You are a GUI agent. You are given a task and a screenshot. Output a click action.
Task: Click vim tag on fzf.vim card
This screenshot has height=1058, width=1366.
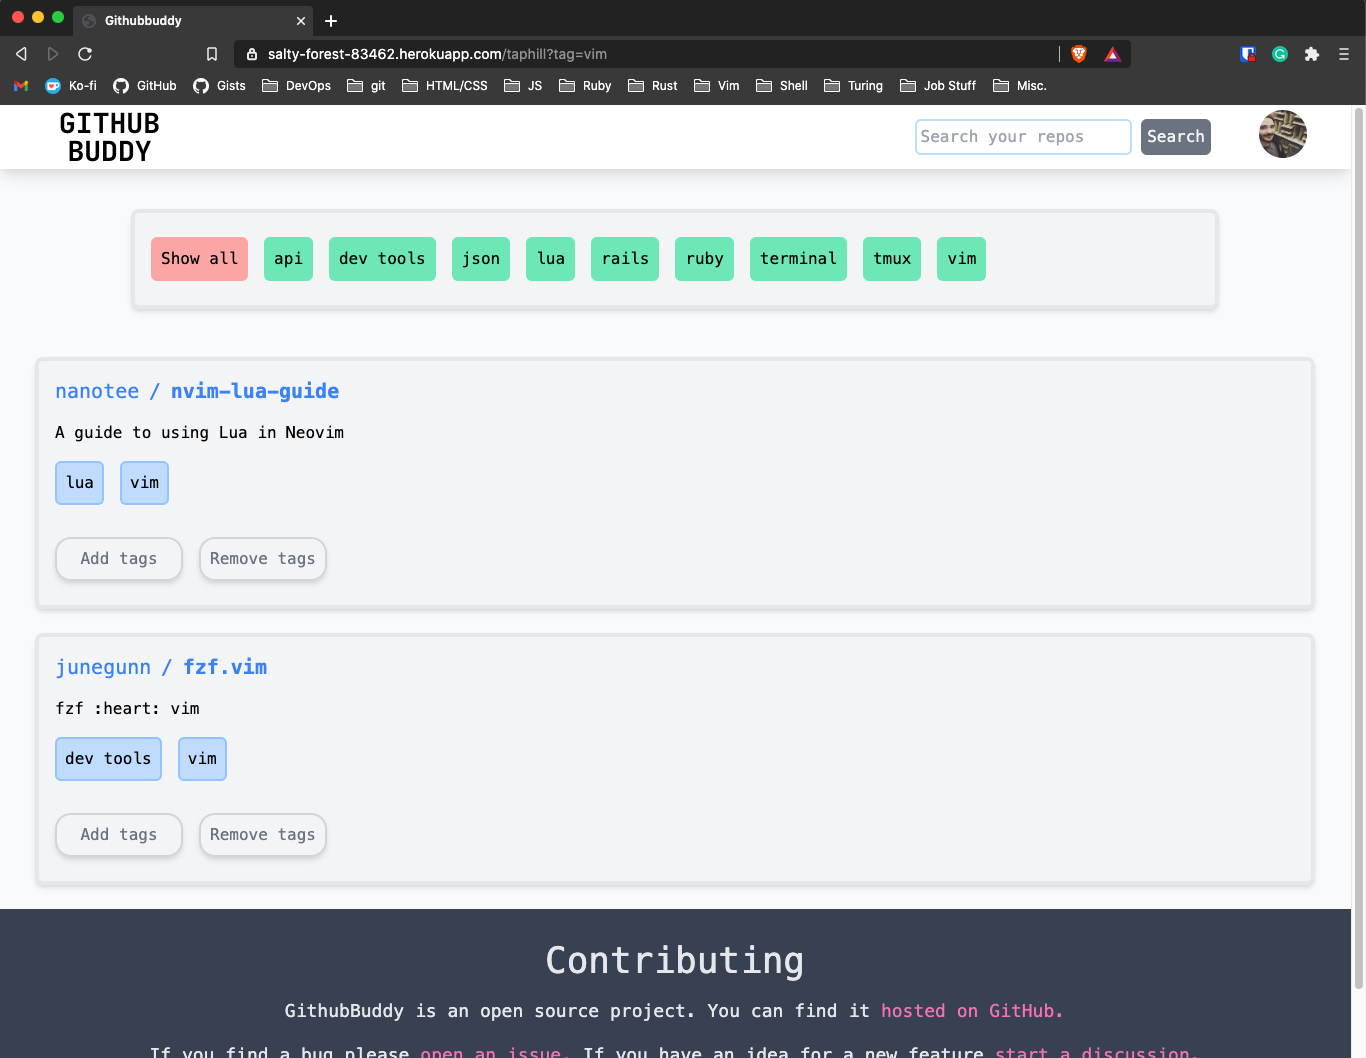click(x=202, y=759)
